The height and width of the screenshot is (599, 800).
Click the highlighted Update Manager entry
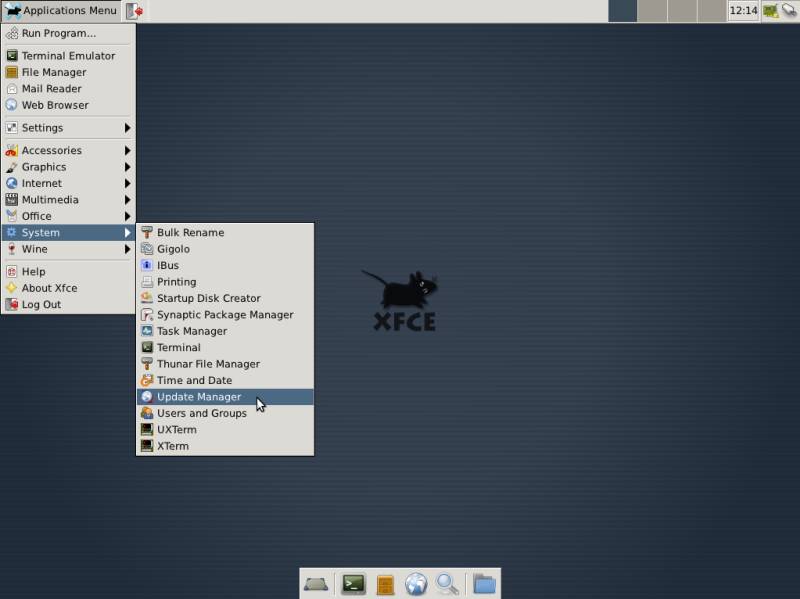pos(225,397)
